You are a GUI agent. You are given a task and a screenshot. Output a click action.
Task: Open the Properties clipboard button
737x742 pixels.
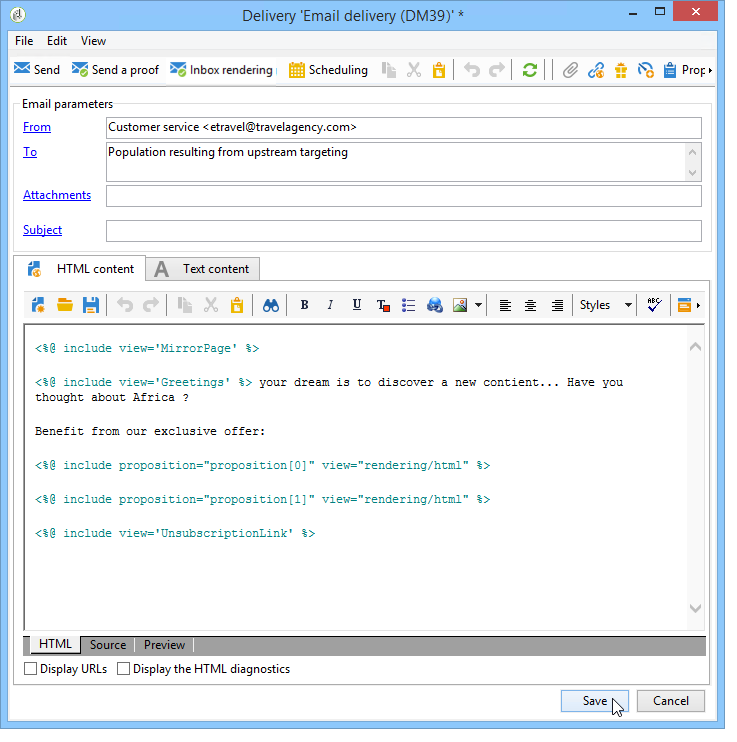tap(684, 70)
